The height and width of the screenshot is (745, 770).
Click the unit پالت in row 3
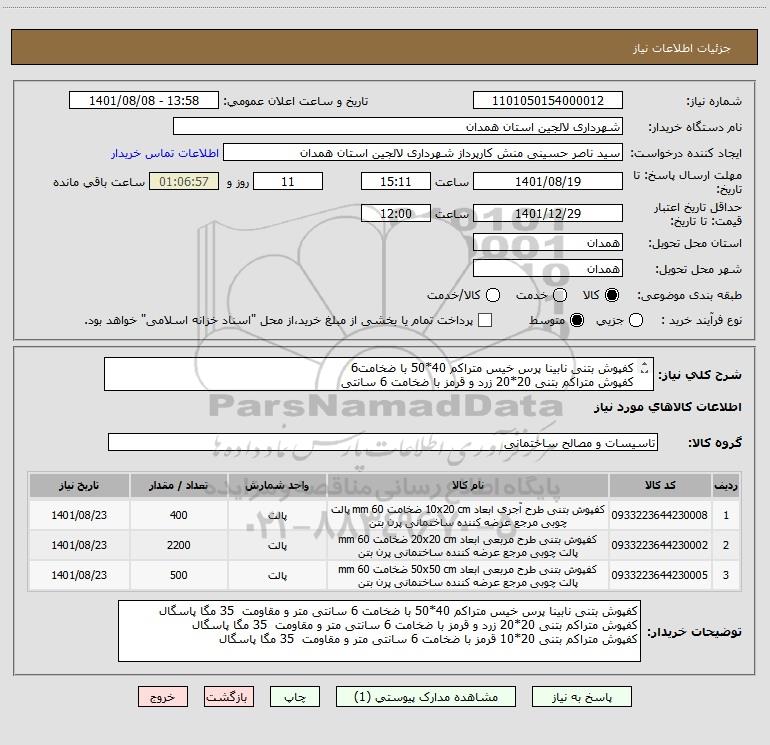tap(277, 576)
